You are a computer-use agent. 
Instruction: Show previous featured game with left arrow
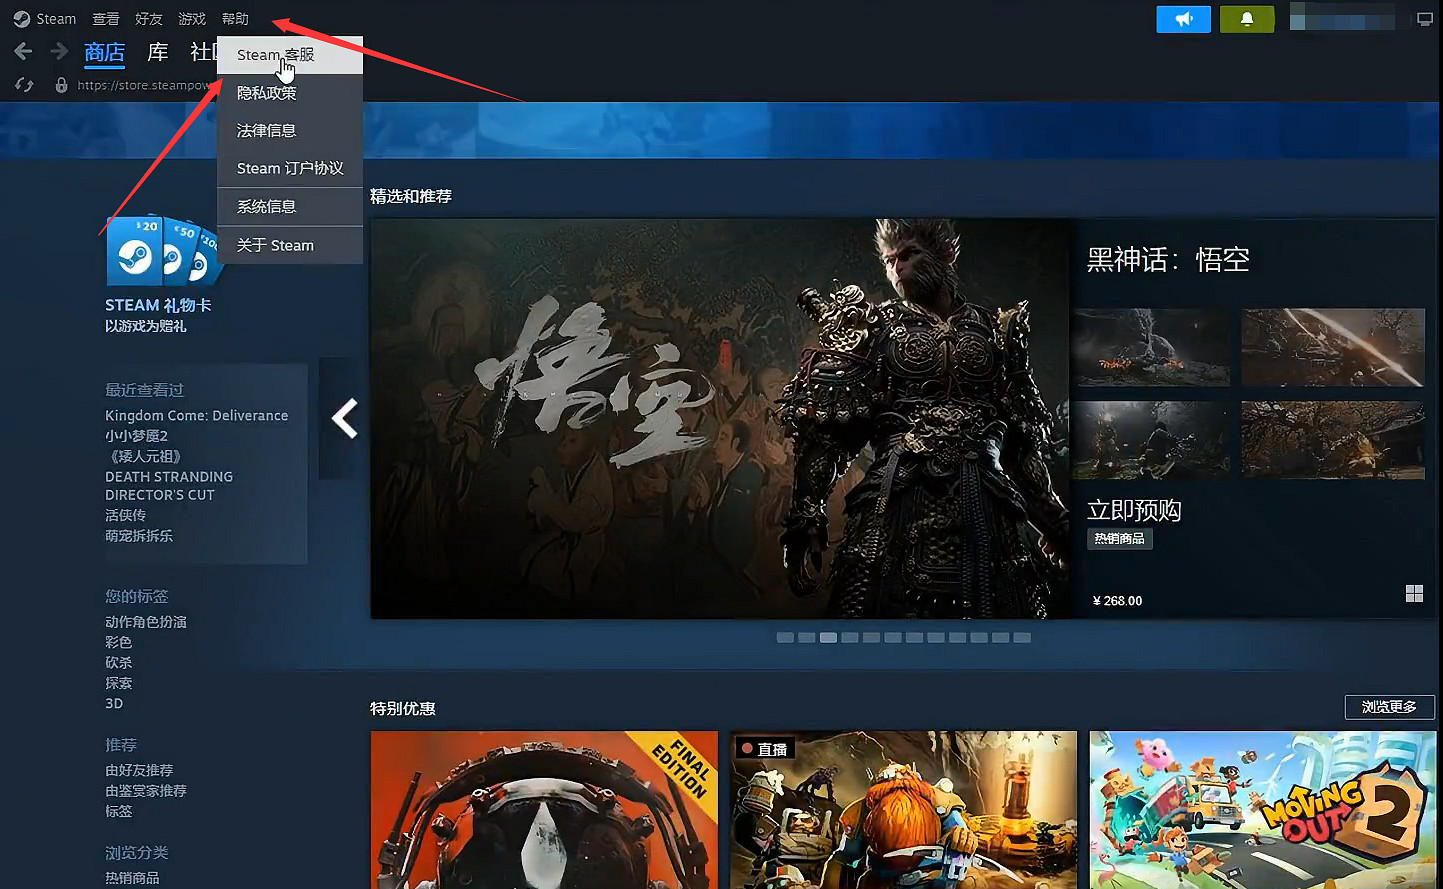point(344,418)
